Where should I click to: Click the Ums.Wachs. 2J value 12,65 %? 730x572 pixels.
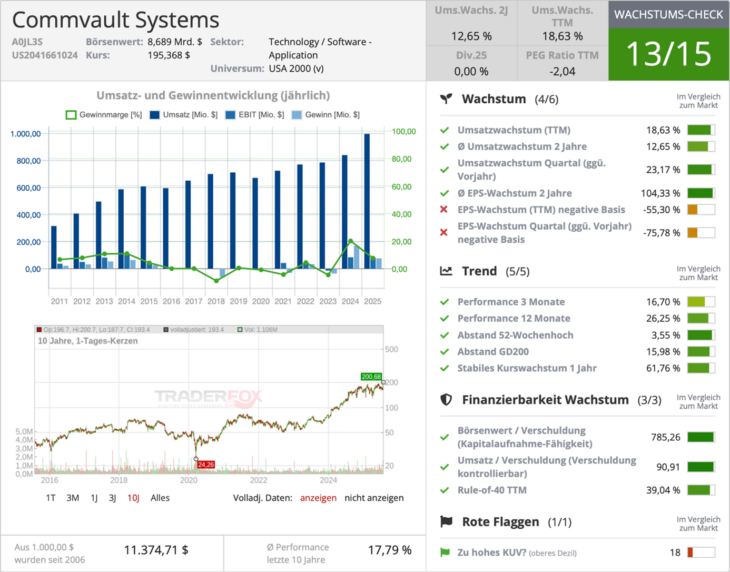471,36
